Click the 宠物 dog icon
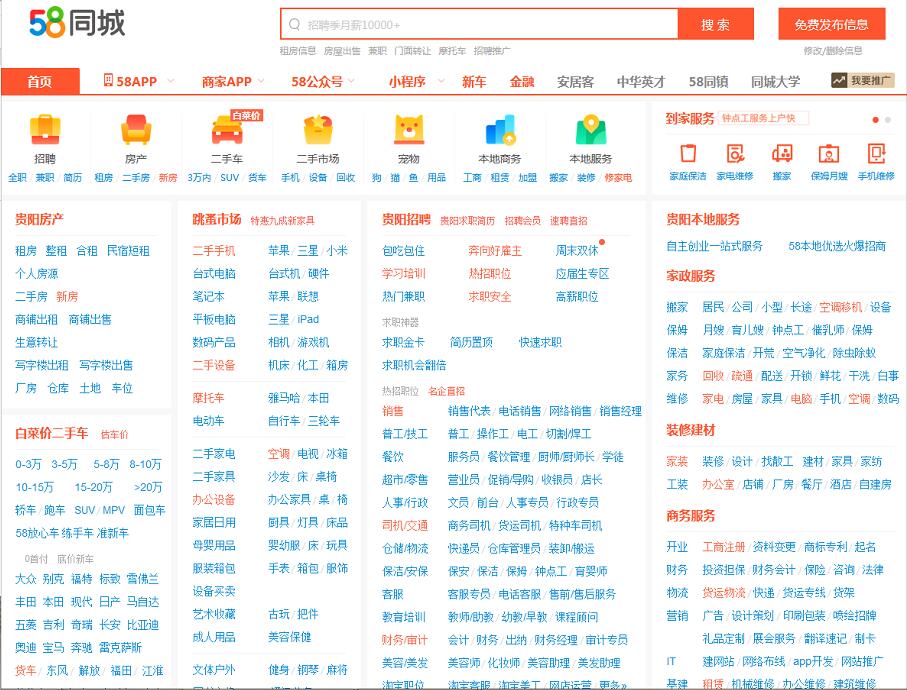The height and width of the screenshot is (690, 907). 408,130
